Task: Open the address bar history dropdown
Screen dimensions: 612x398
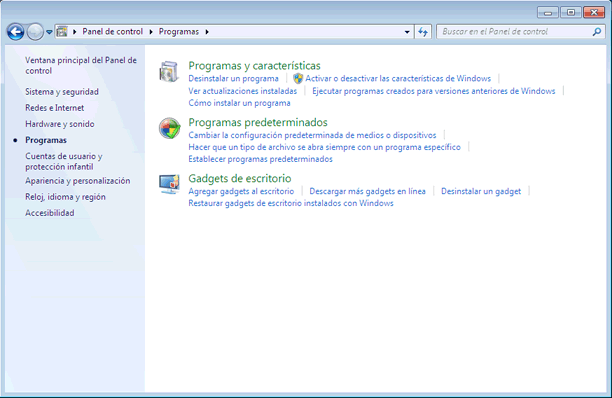Action: click(x=407, y=32)
